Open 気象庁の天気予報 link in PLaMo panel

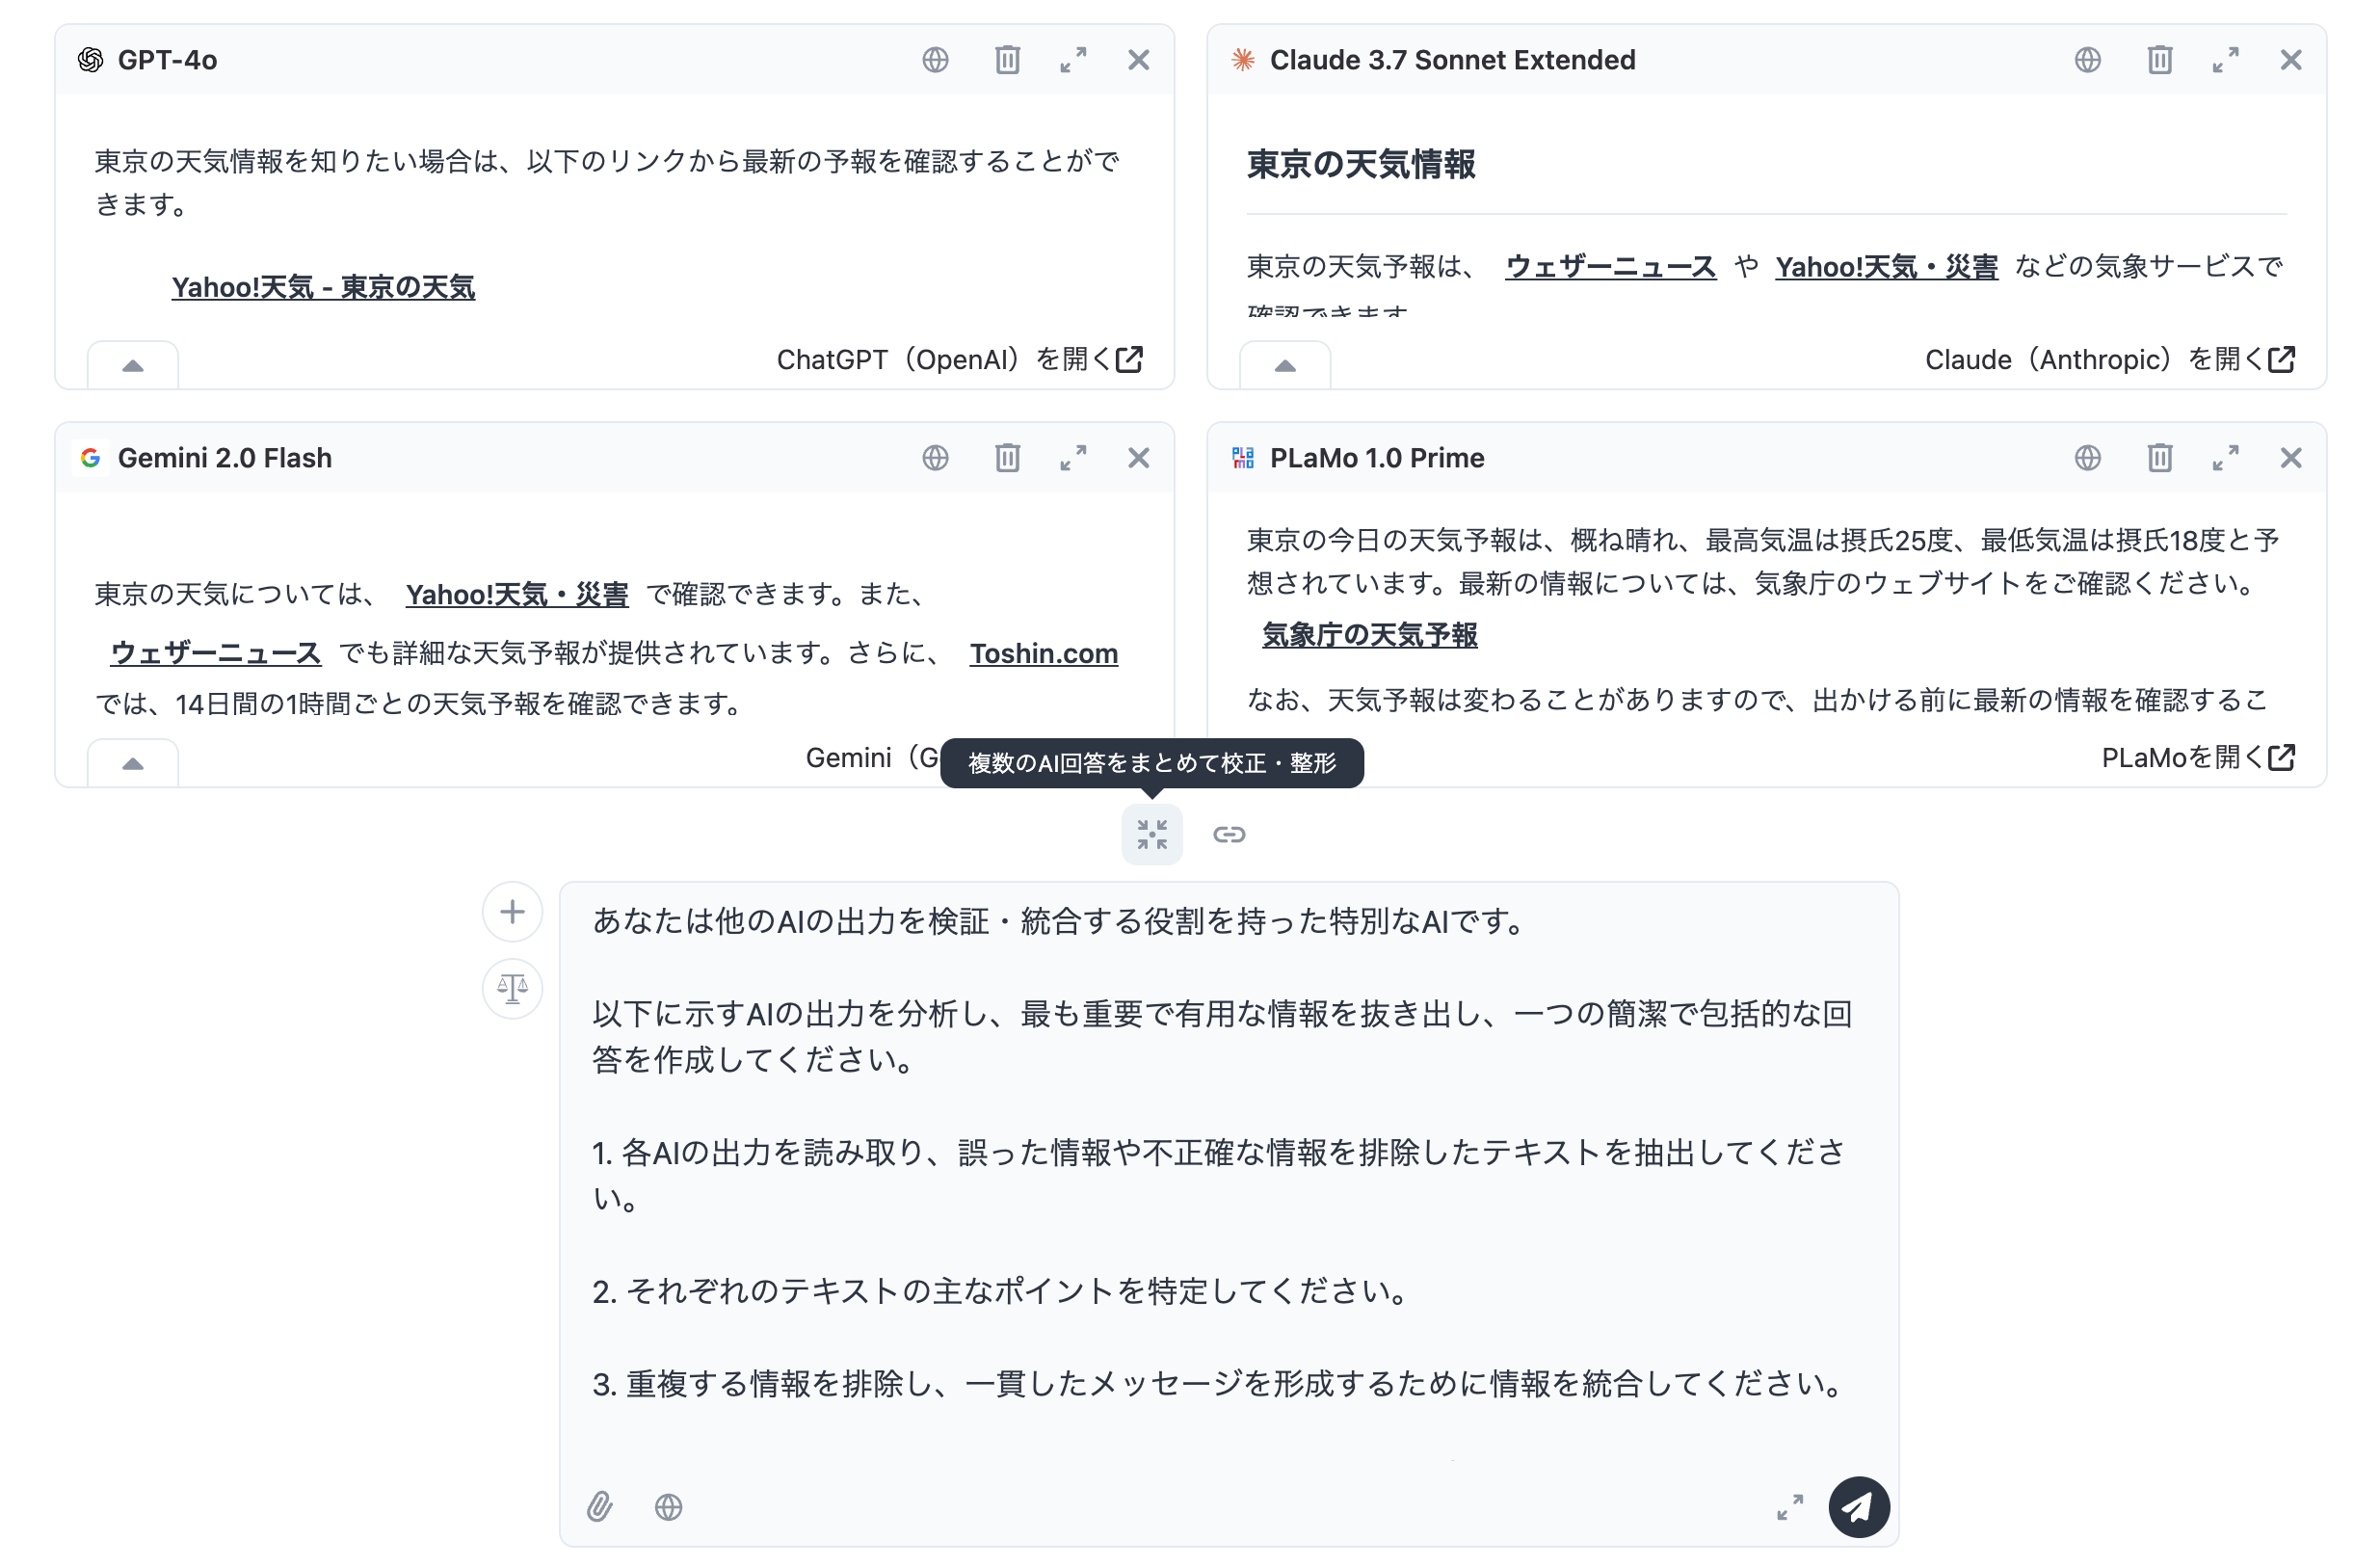[x=1369, y=635]
